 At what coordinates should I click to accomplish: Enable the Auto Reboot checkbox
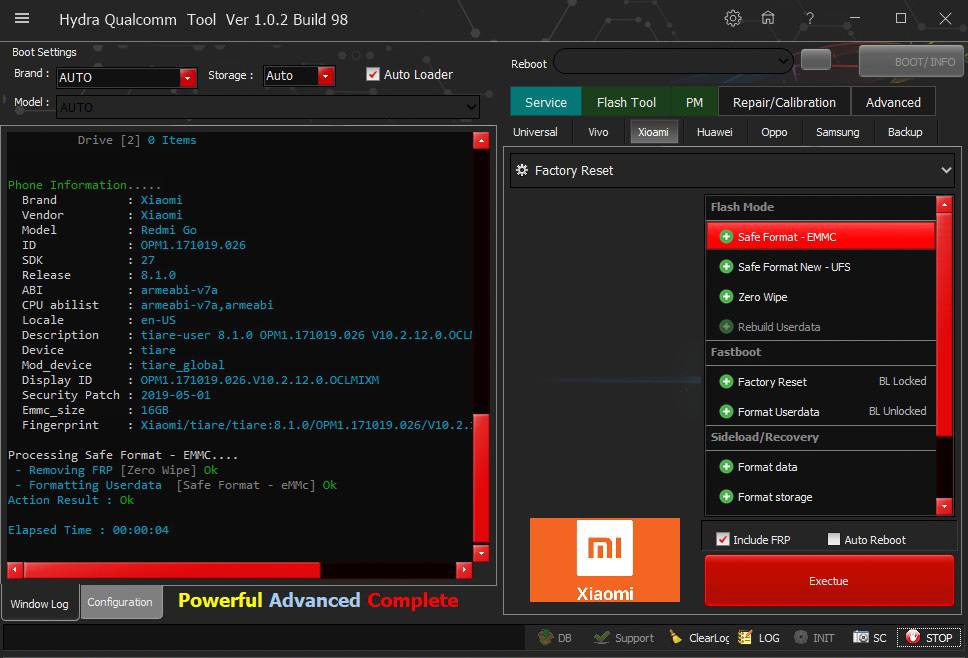(x=833, y=539)
